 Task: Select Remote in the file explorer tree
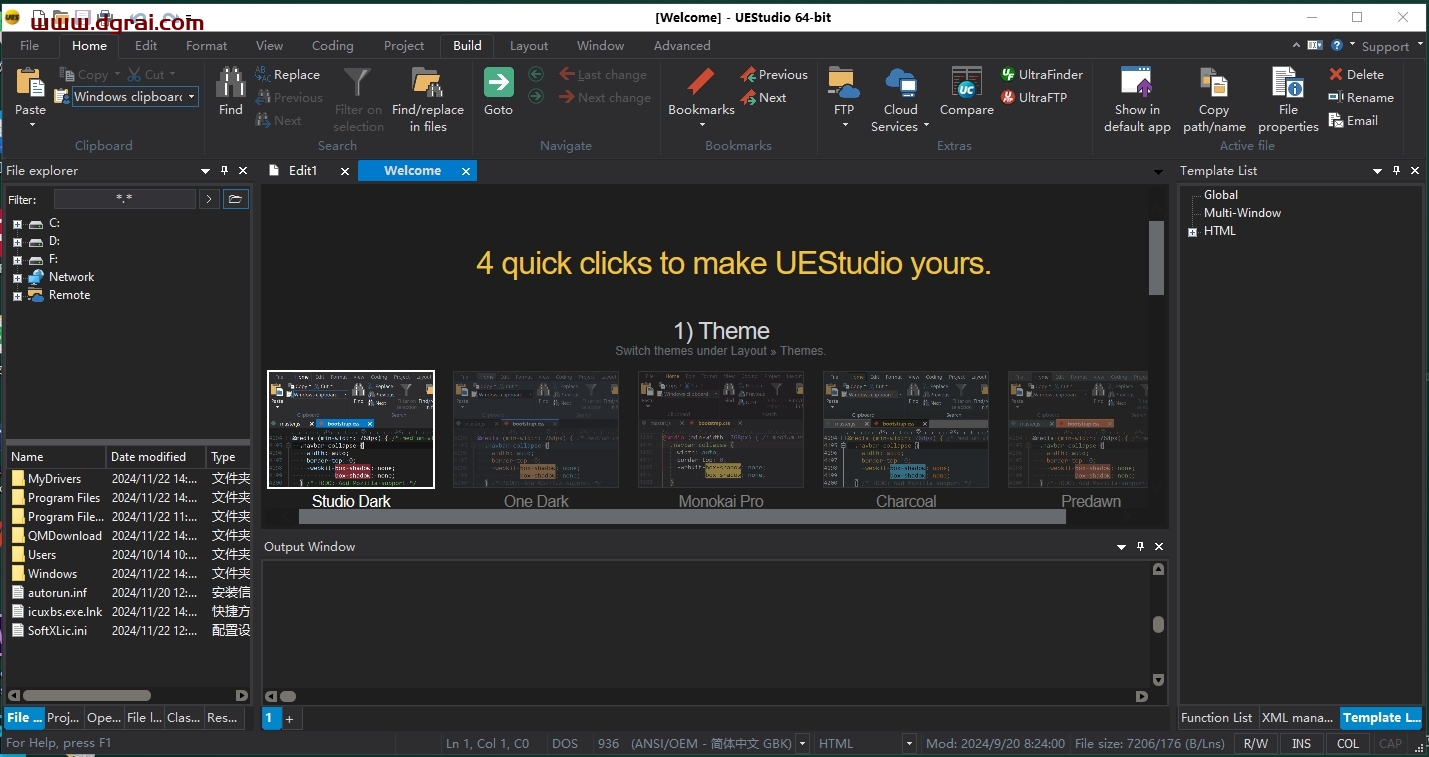[69, 295]
